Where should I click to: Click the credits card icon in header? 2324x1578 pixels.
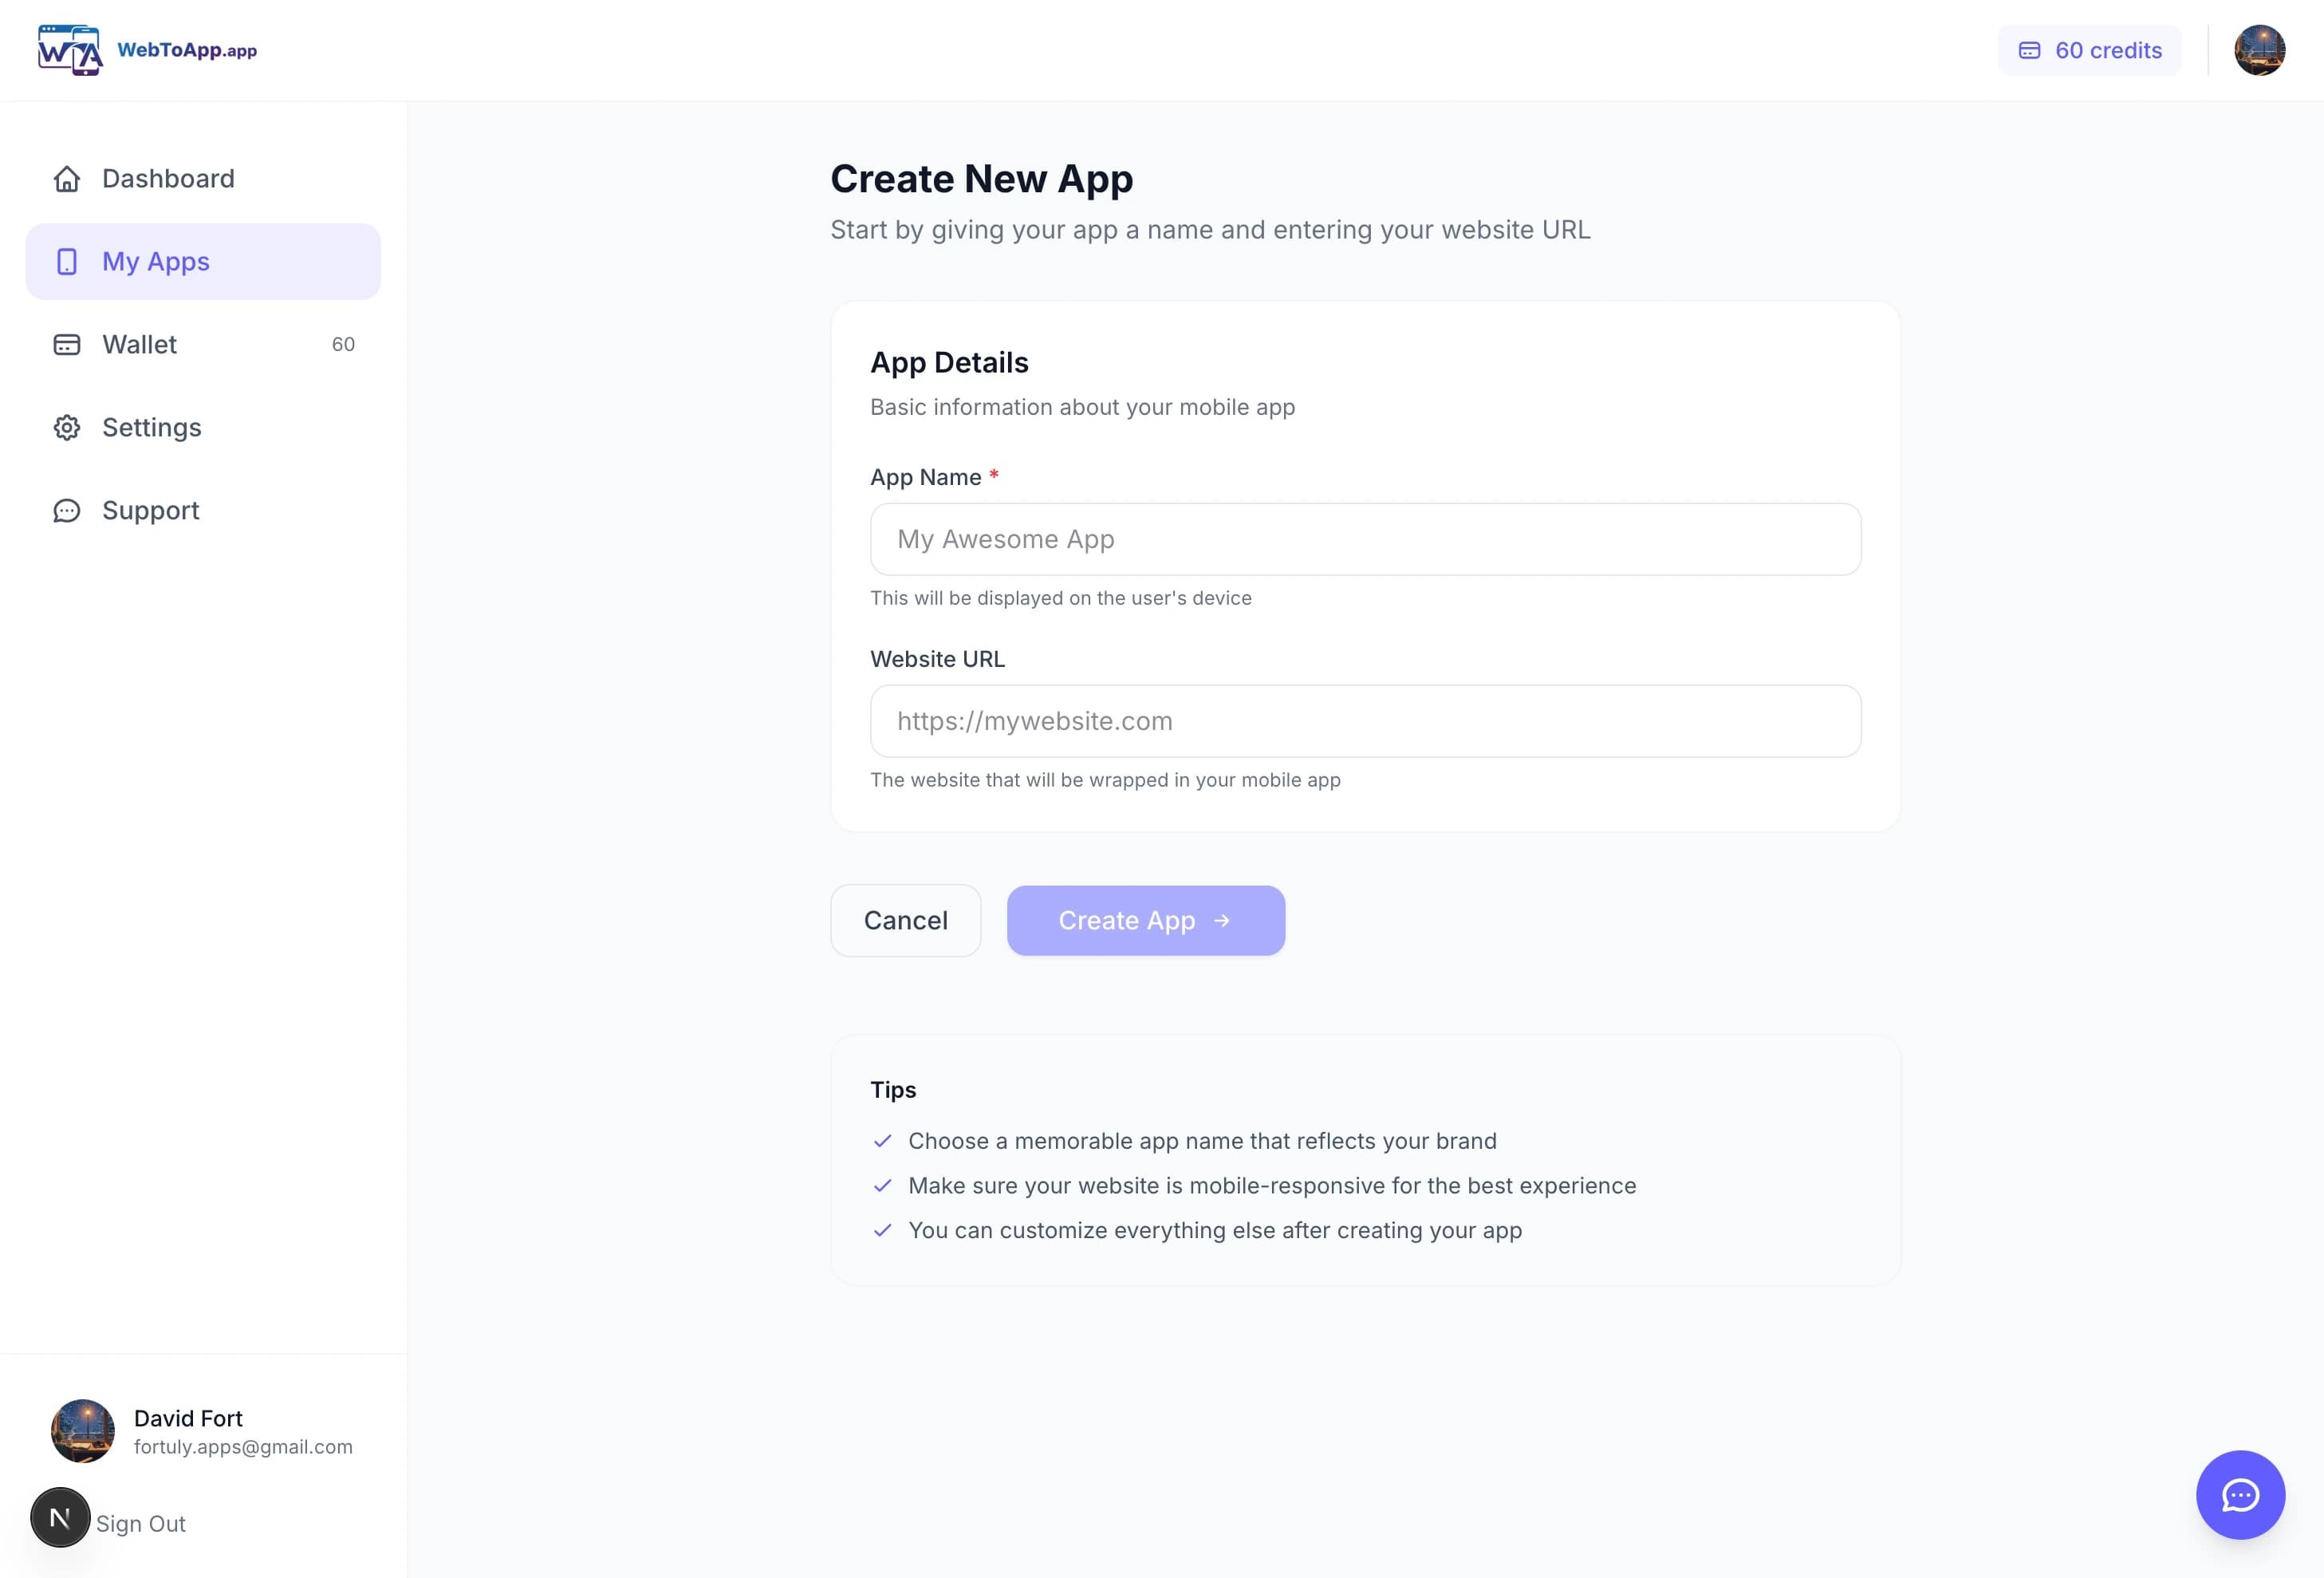pos(2030,49)
